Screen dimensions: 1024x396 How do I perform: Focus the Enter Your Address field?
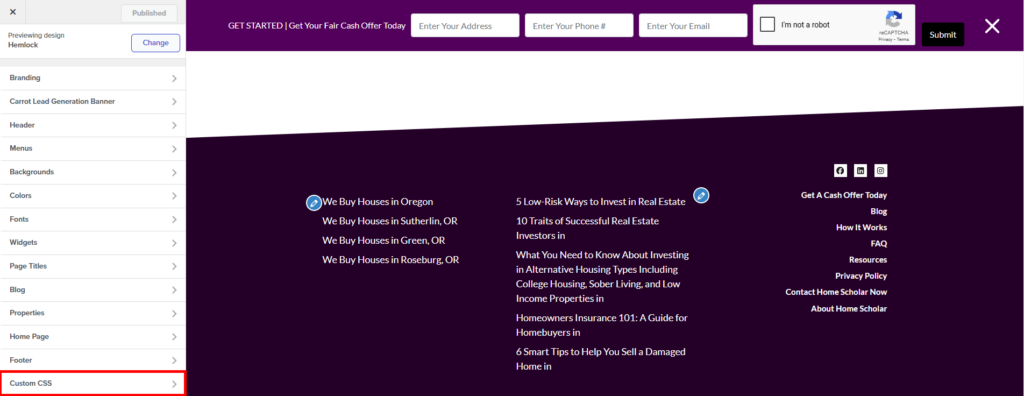click(x=465, y=25)
